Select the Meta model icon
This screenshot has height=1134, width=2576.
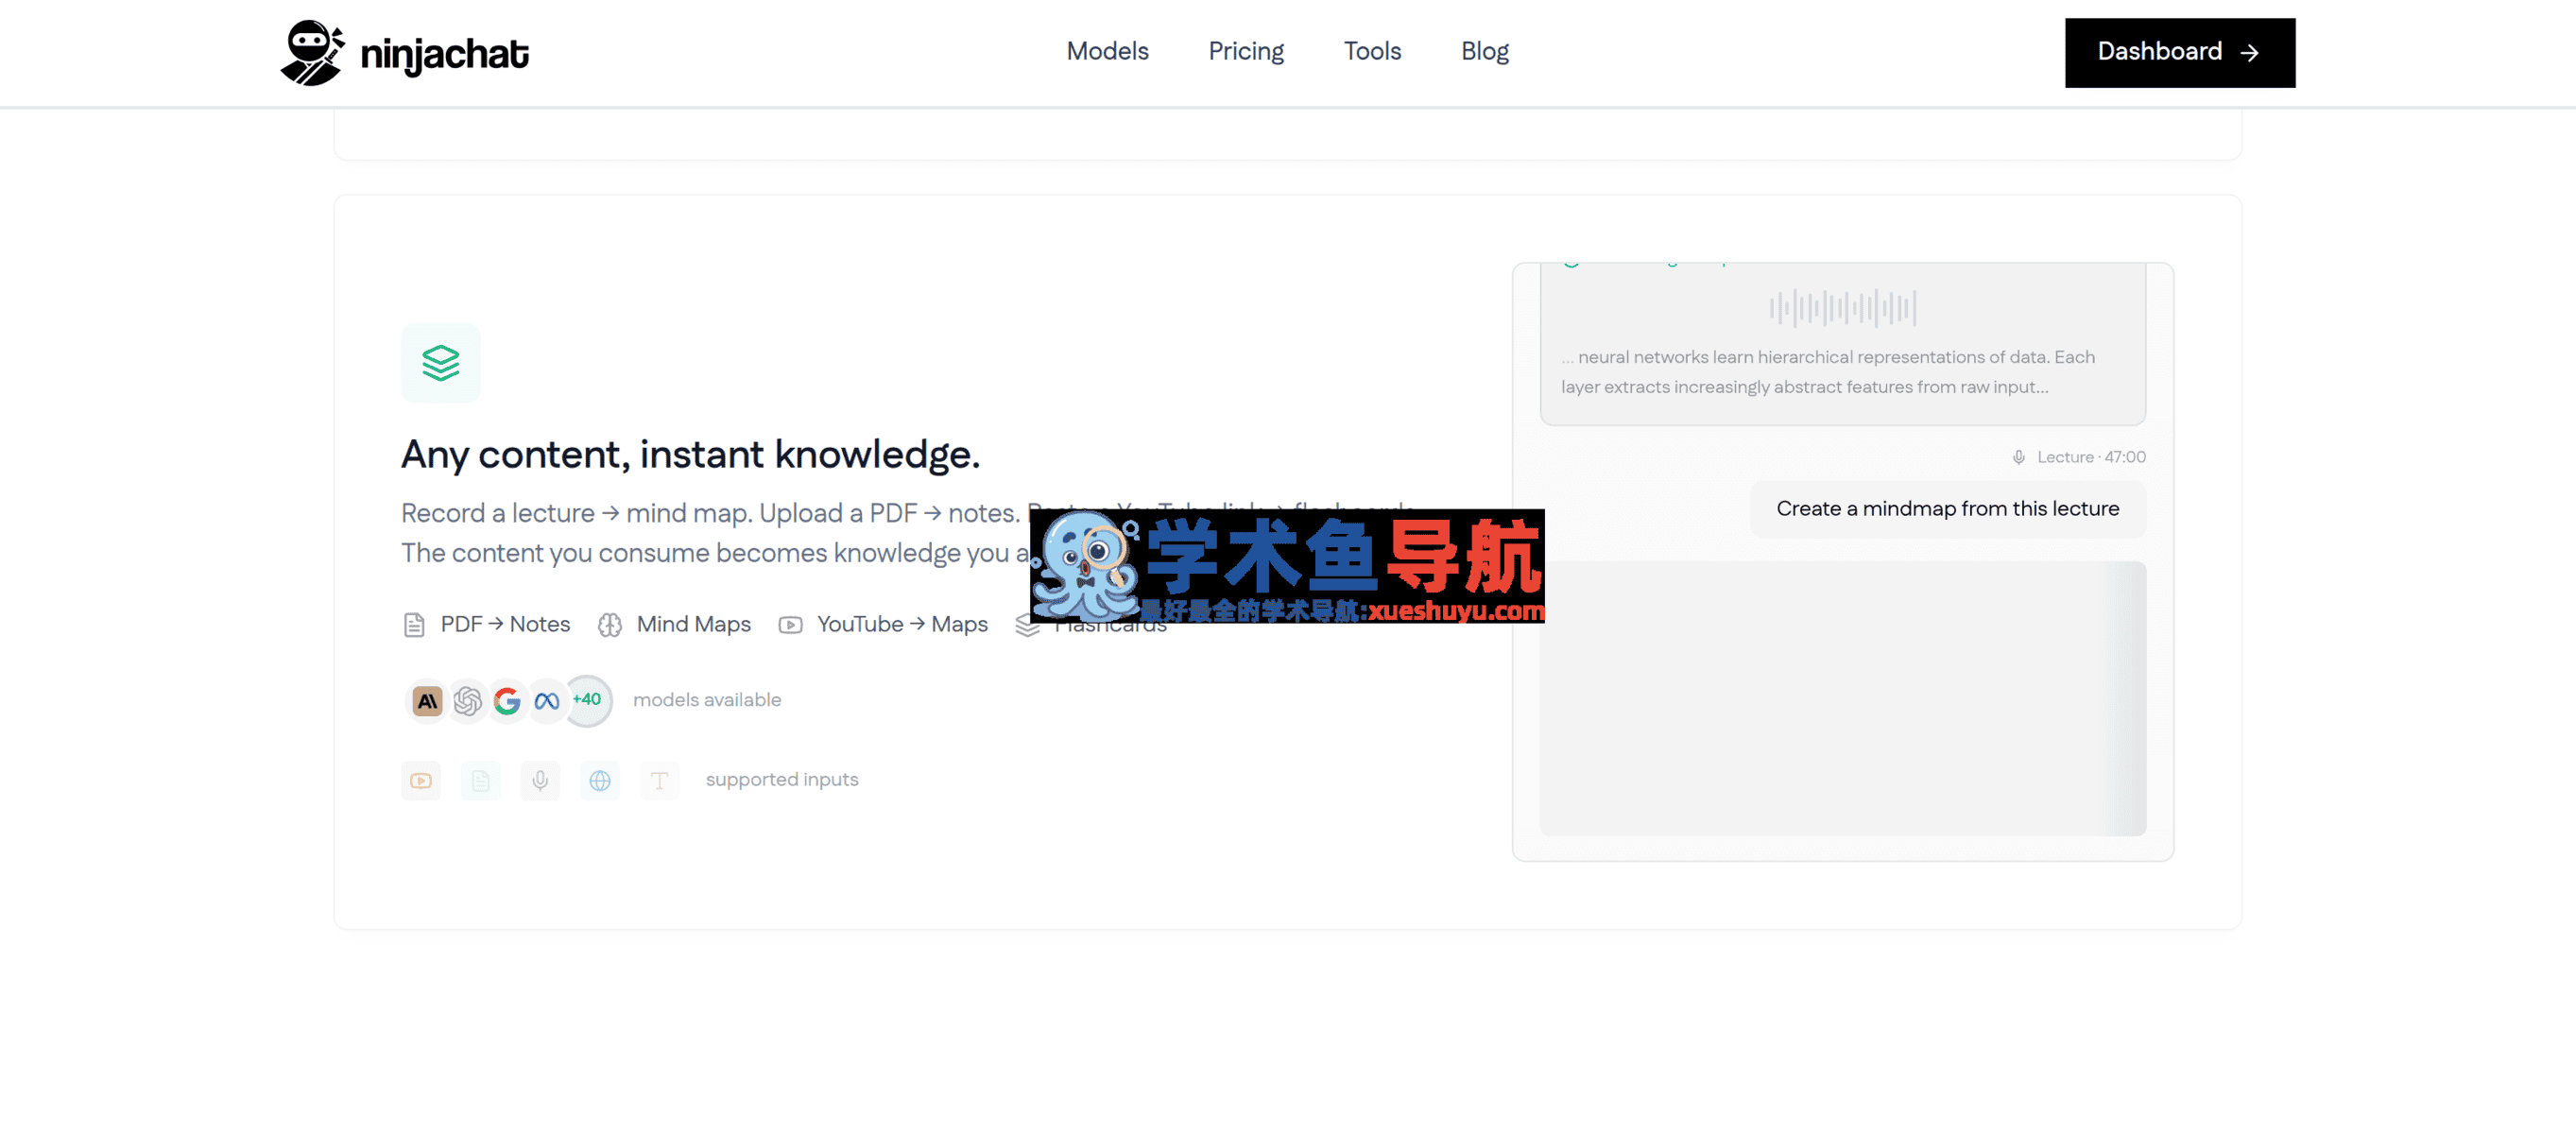click(547, 701)
